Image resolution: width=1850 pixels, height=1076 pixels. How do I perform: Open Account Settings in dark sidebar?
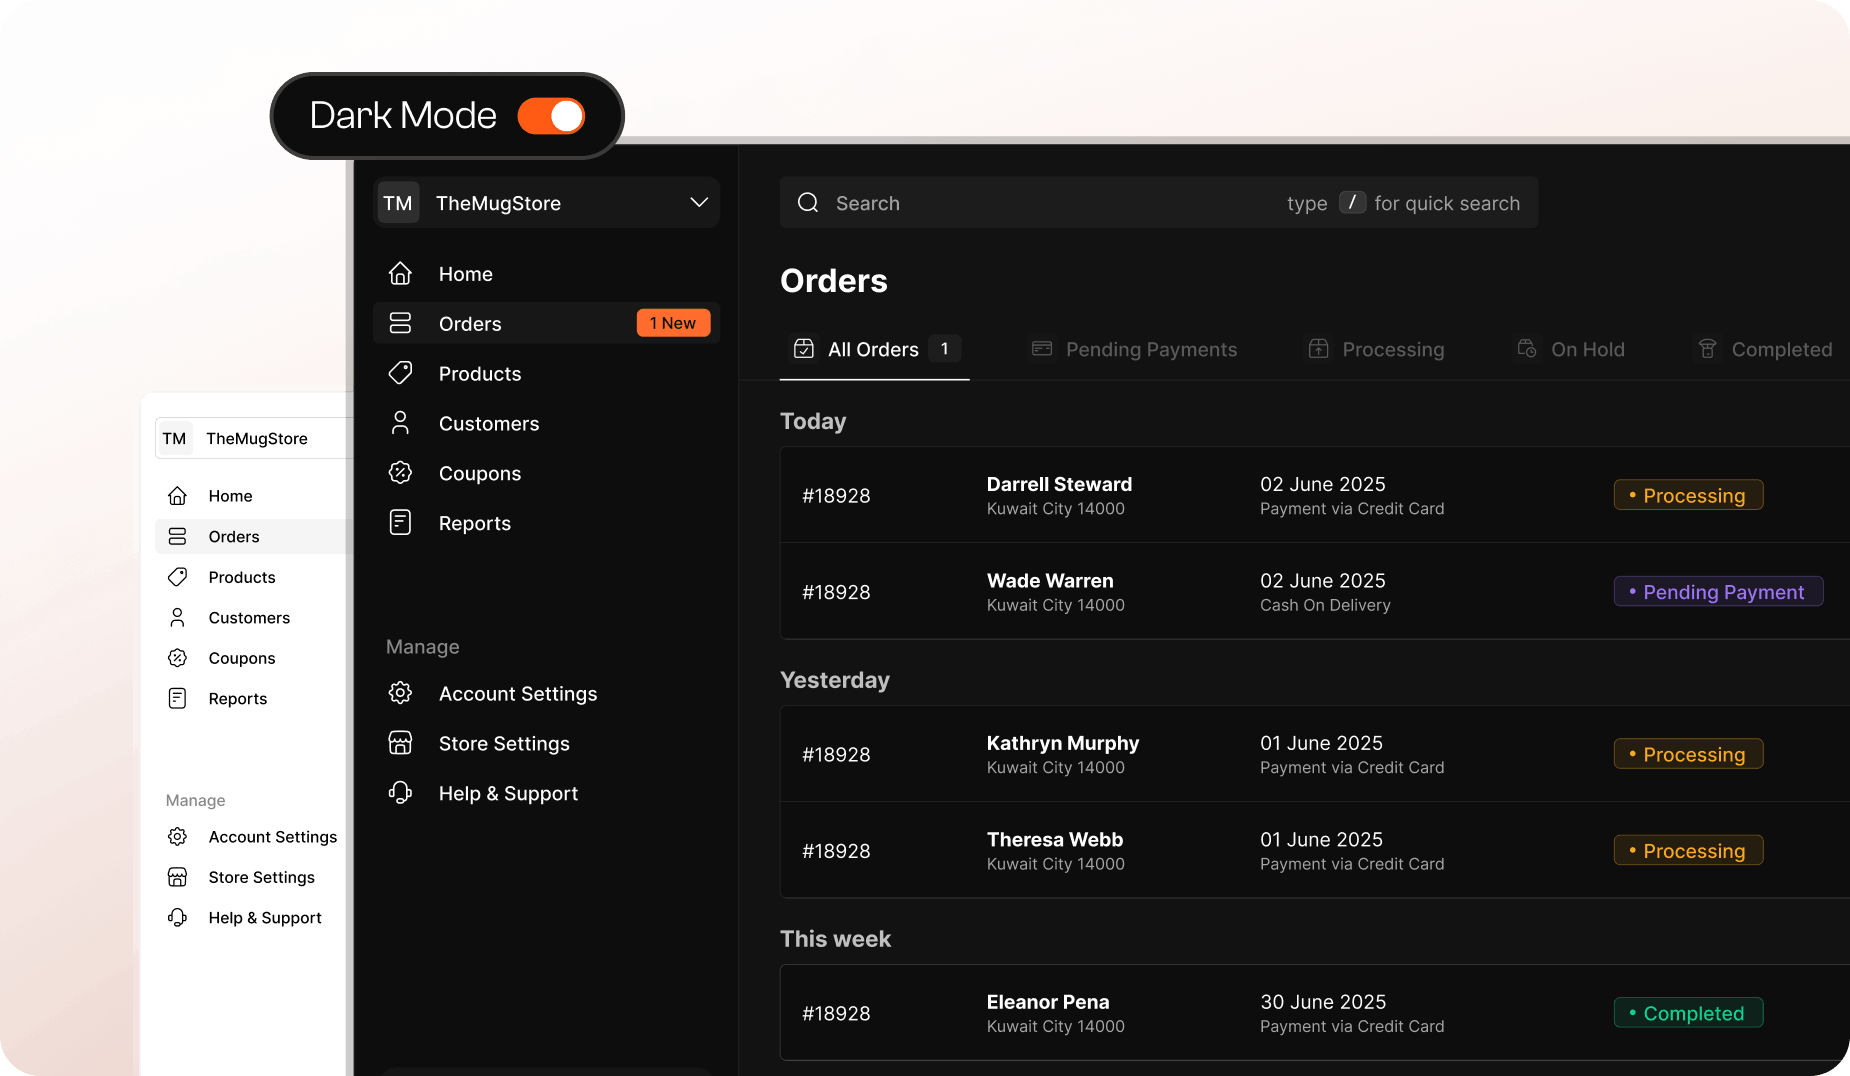tap(546, 693)
